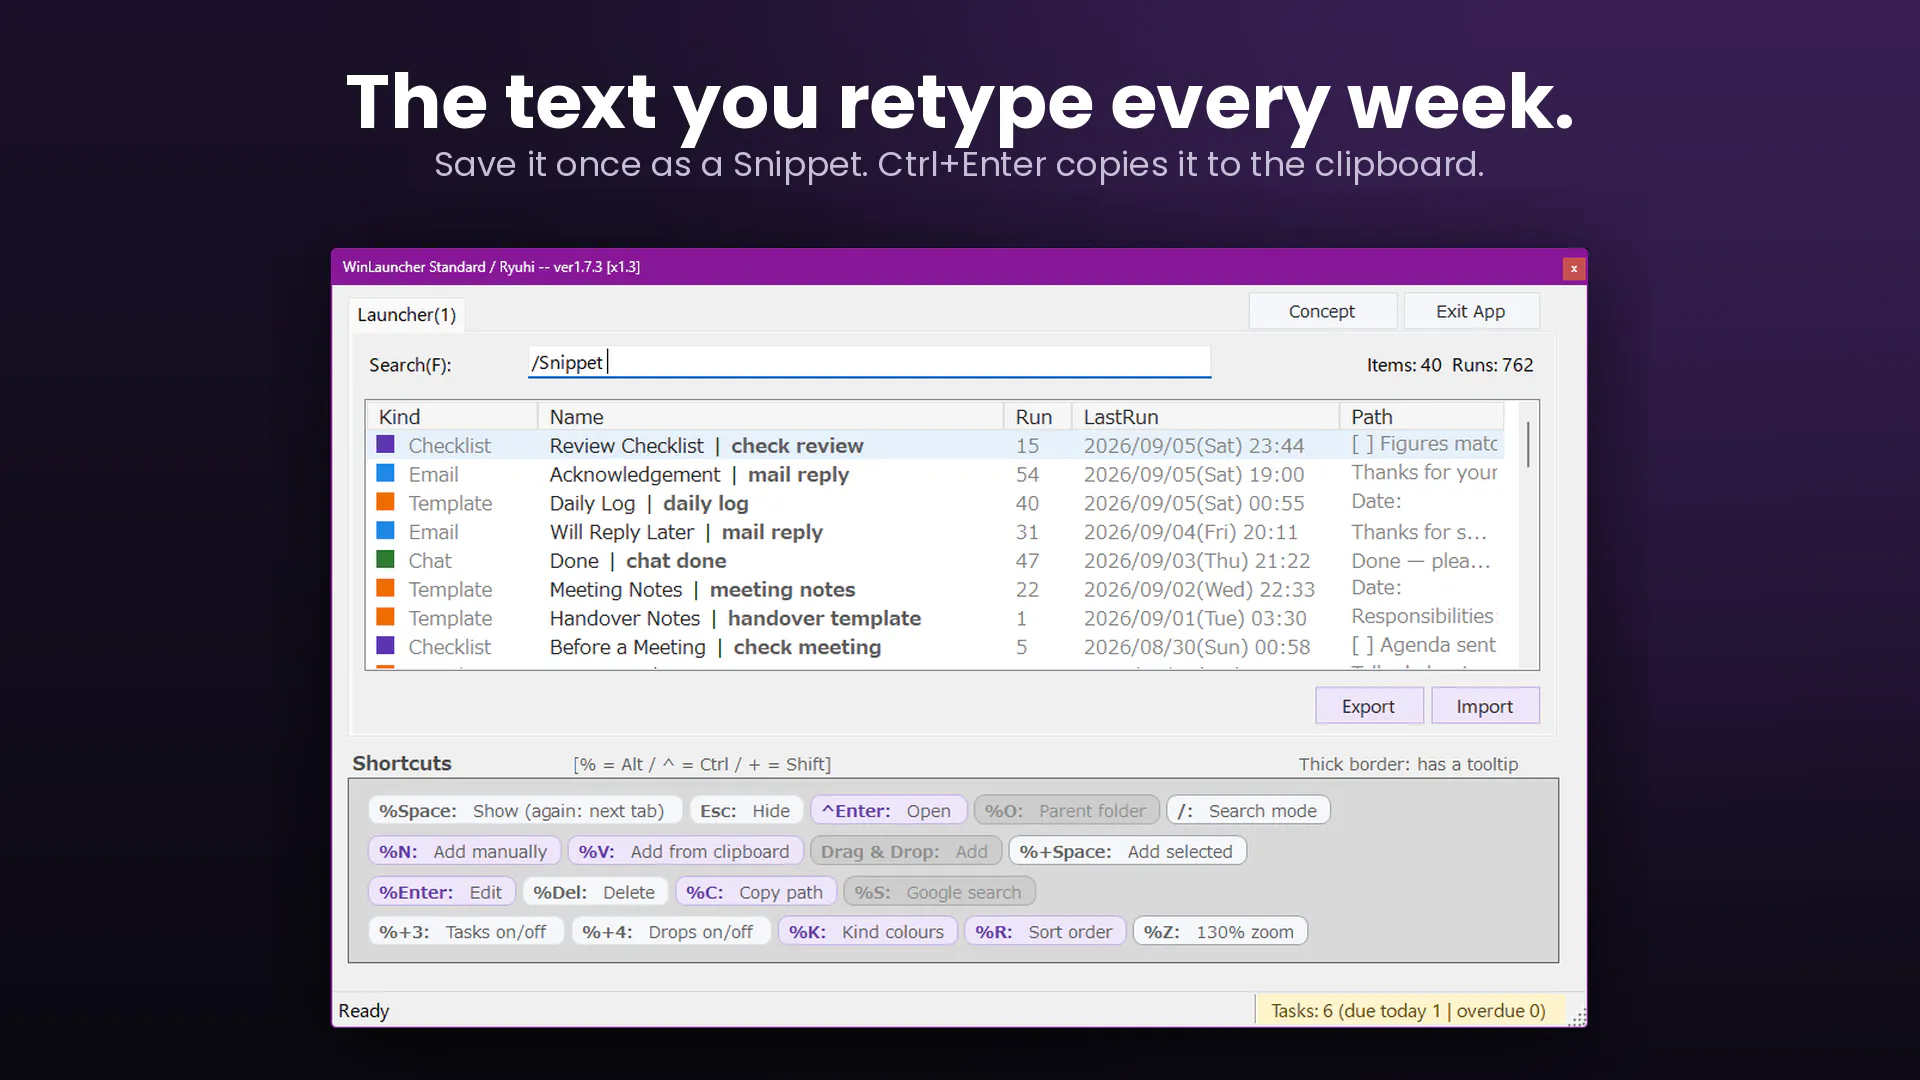This screenshot has width=1920, height=1080.
Task: Click the purple Kind square for Before a Meeting
Action: point(385,646)
